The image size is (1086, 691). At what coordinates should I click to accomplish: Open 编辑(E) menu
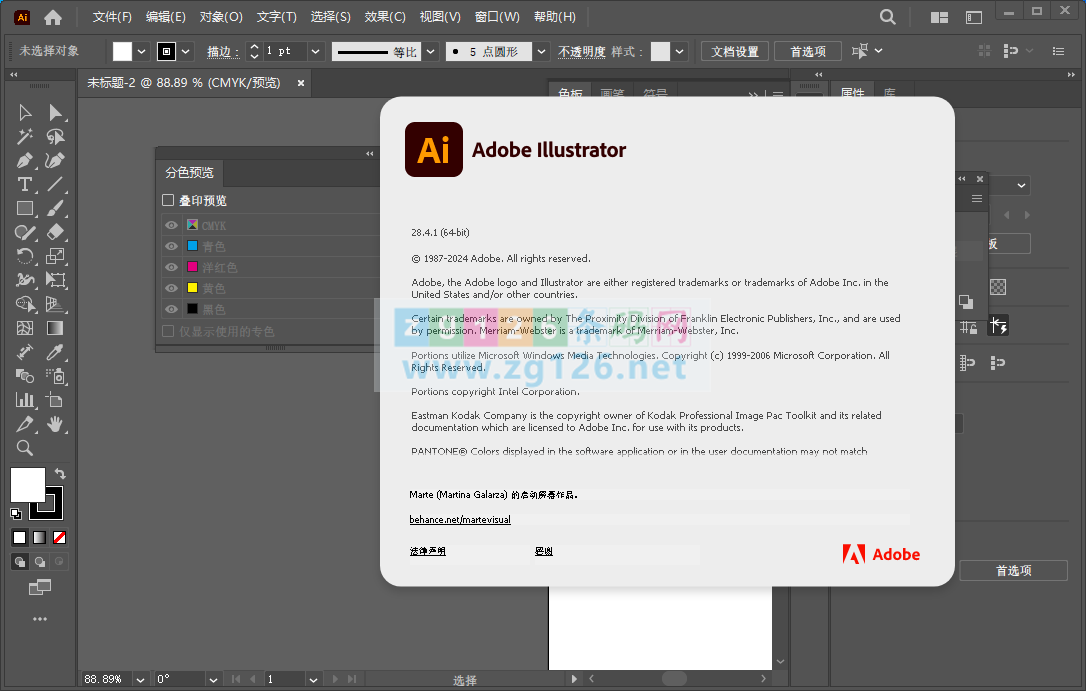166,17
